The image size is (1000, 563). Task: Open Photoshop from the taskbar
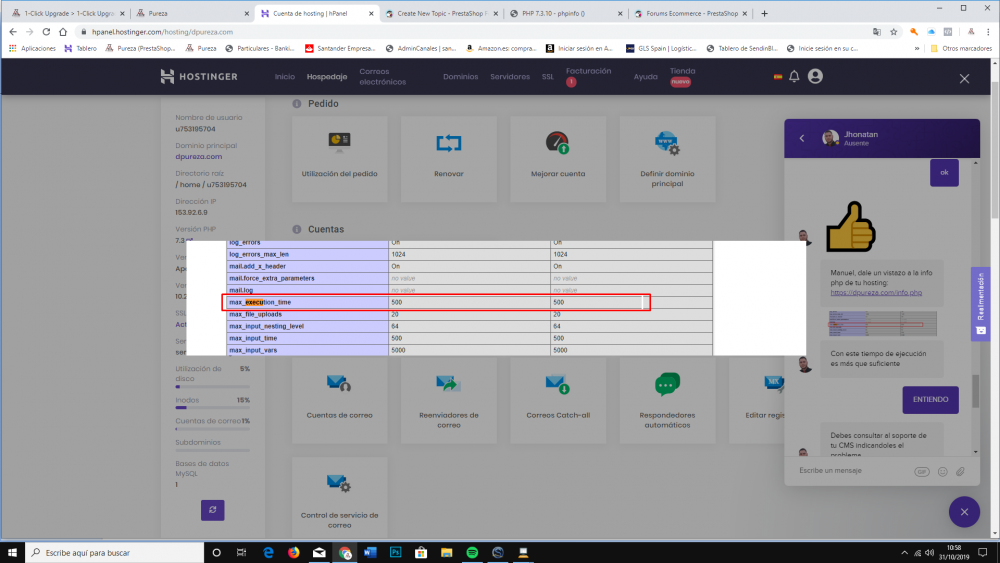pyautogui.click(x=395, y=553)
